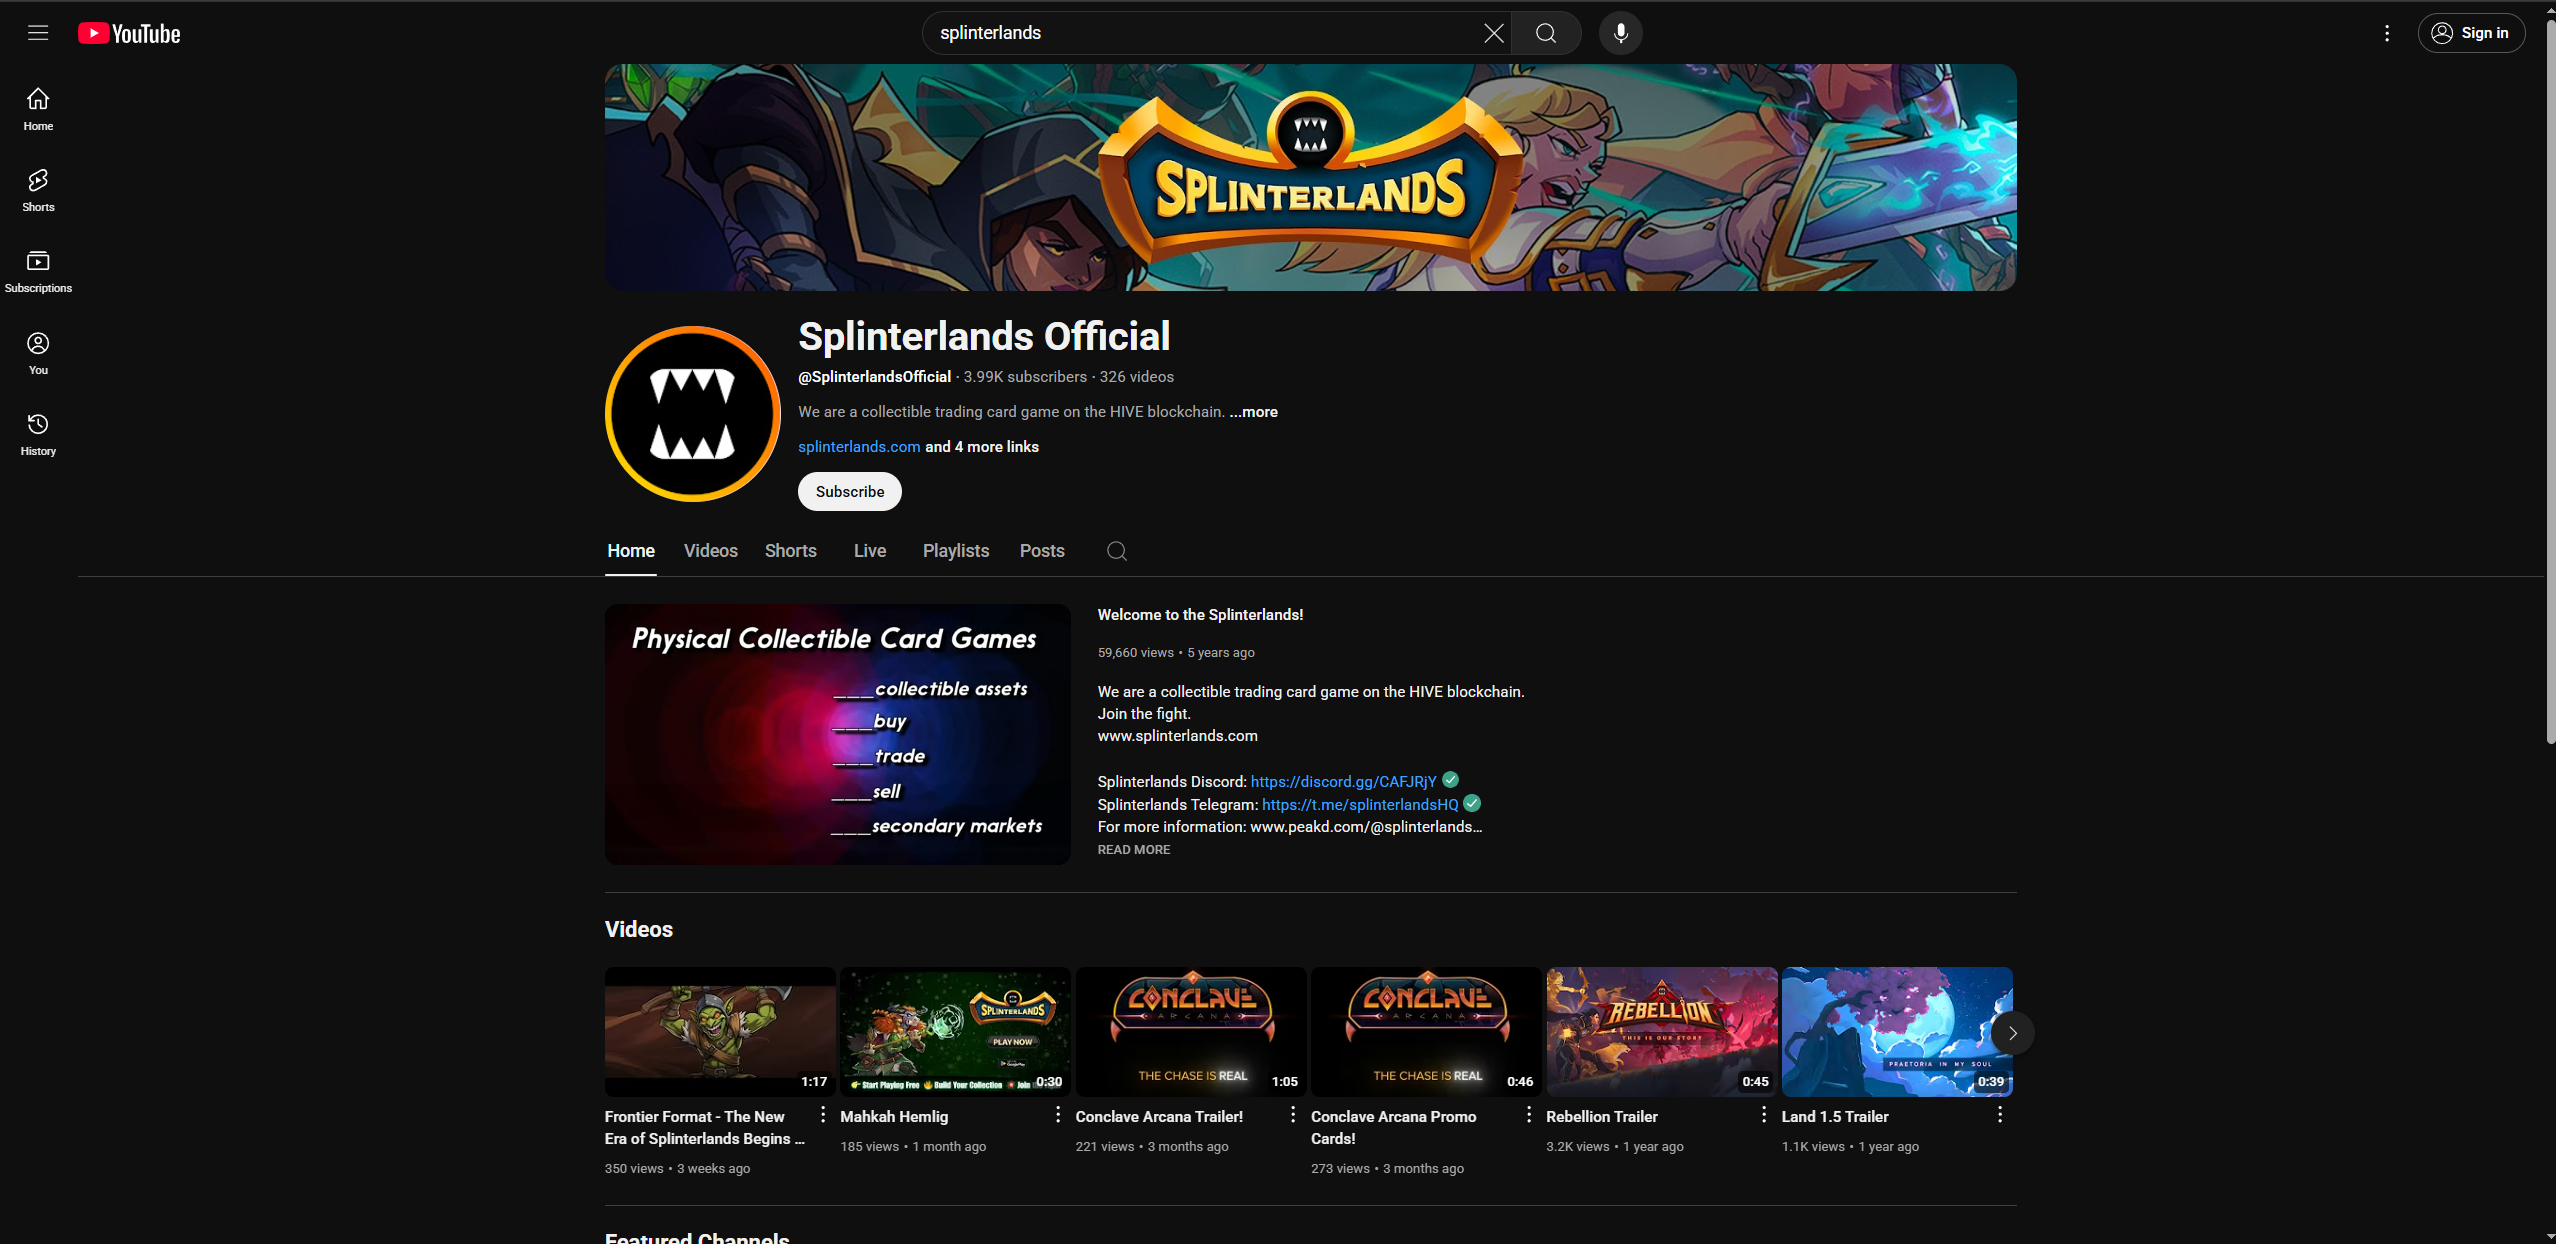Switch to the Playlists tab
This screenshot has height=1244, width=2556.
955,551
